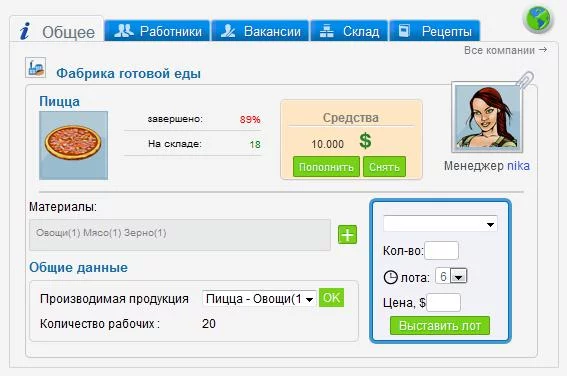Focus the Цена, $ price field
567x376 pixels.
tap(443, 303)
